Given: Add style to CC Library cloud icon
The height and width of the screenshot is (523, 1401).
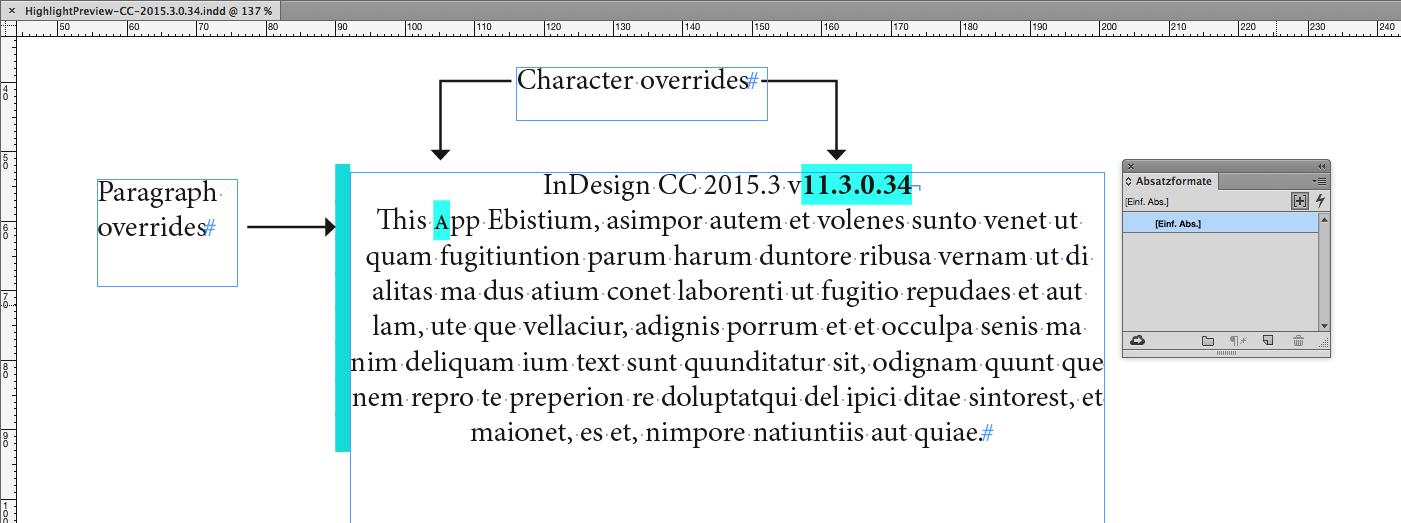Looking at the screenshot, I should pos(1137,341).
